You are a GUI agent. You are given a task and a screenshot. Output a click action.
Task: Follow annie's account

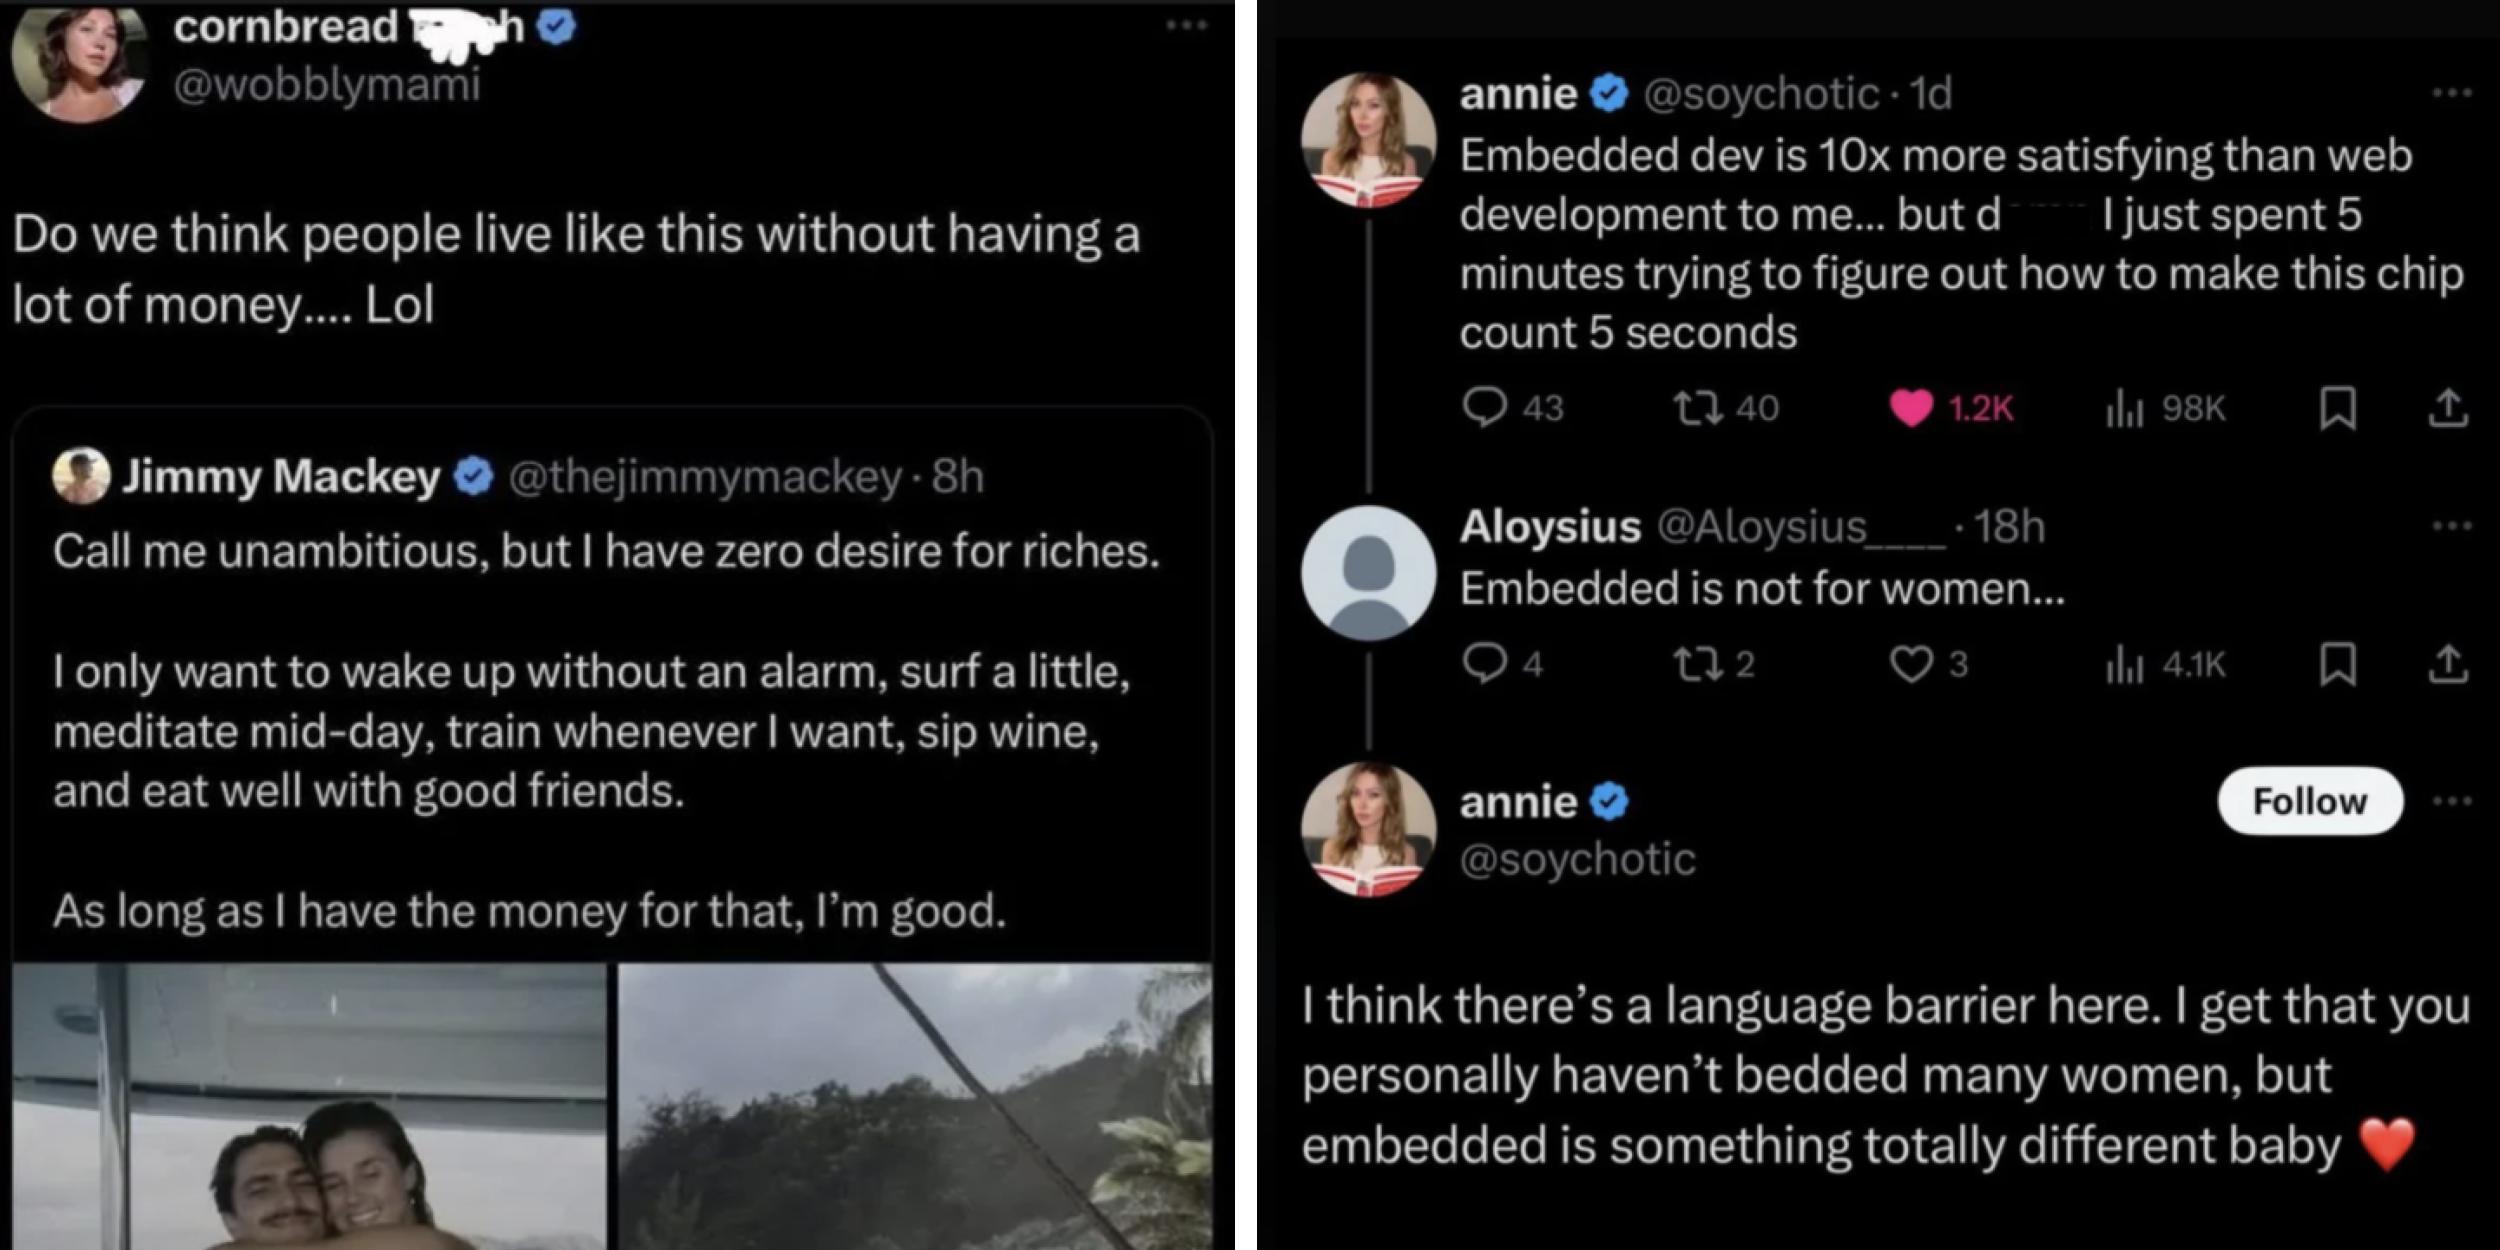tap(2306, 800)
